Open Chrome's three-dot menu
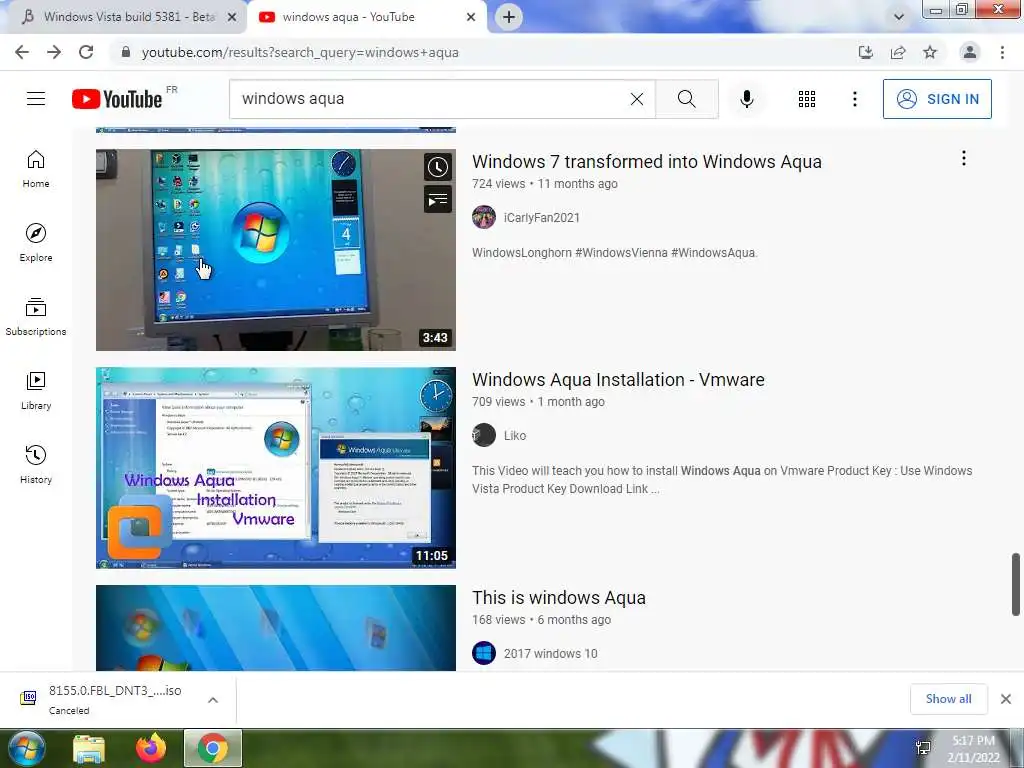This screenshot has height=768, width=1024. 1002,52
